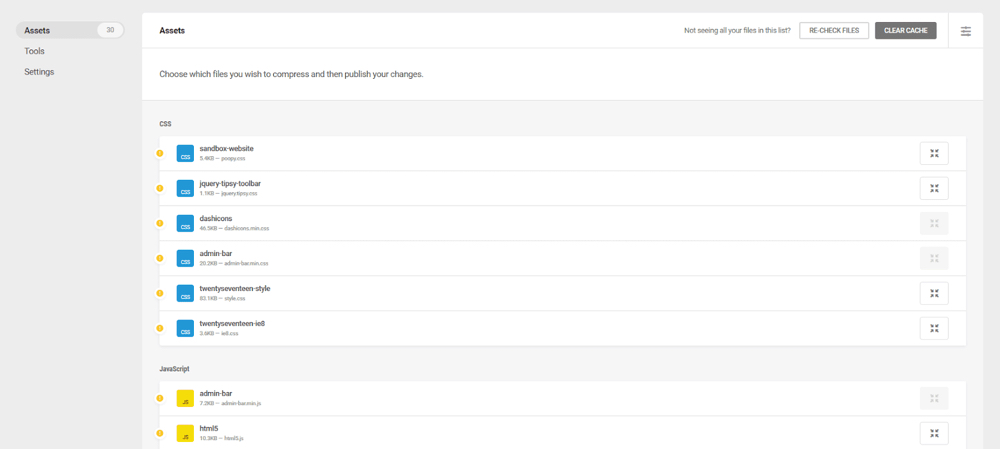1000x449 pixels.
Task: Click the CSS file icon for admin-bar
Action: (185, 258)
